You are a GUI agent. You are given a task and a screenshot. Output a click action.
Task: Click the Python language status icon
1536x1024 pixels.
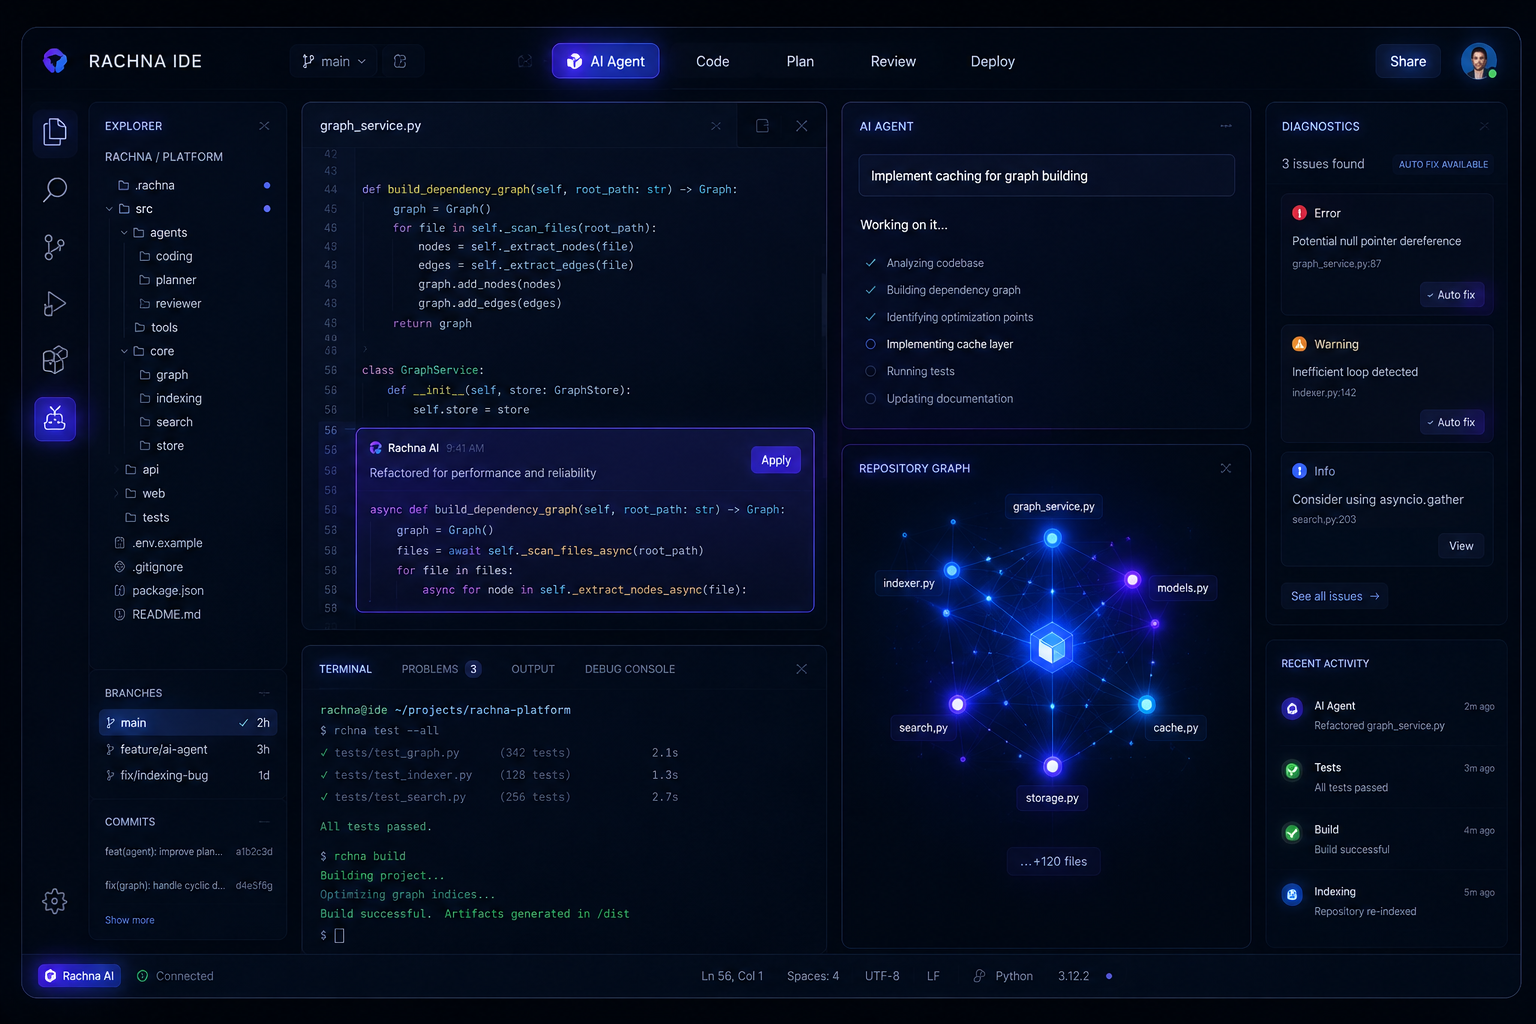[x=979, y=976]
